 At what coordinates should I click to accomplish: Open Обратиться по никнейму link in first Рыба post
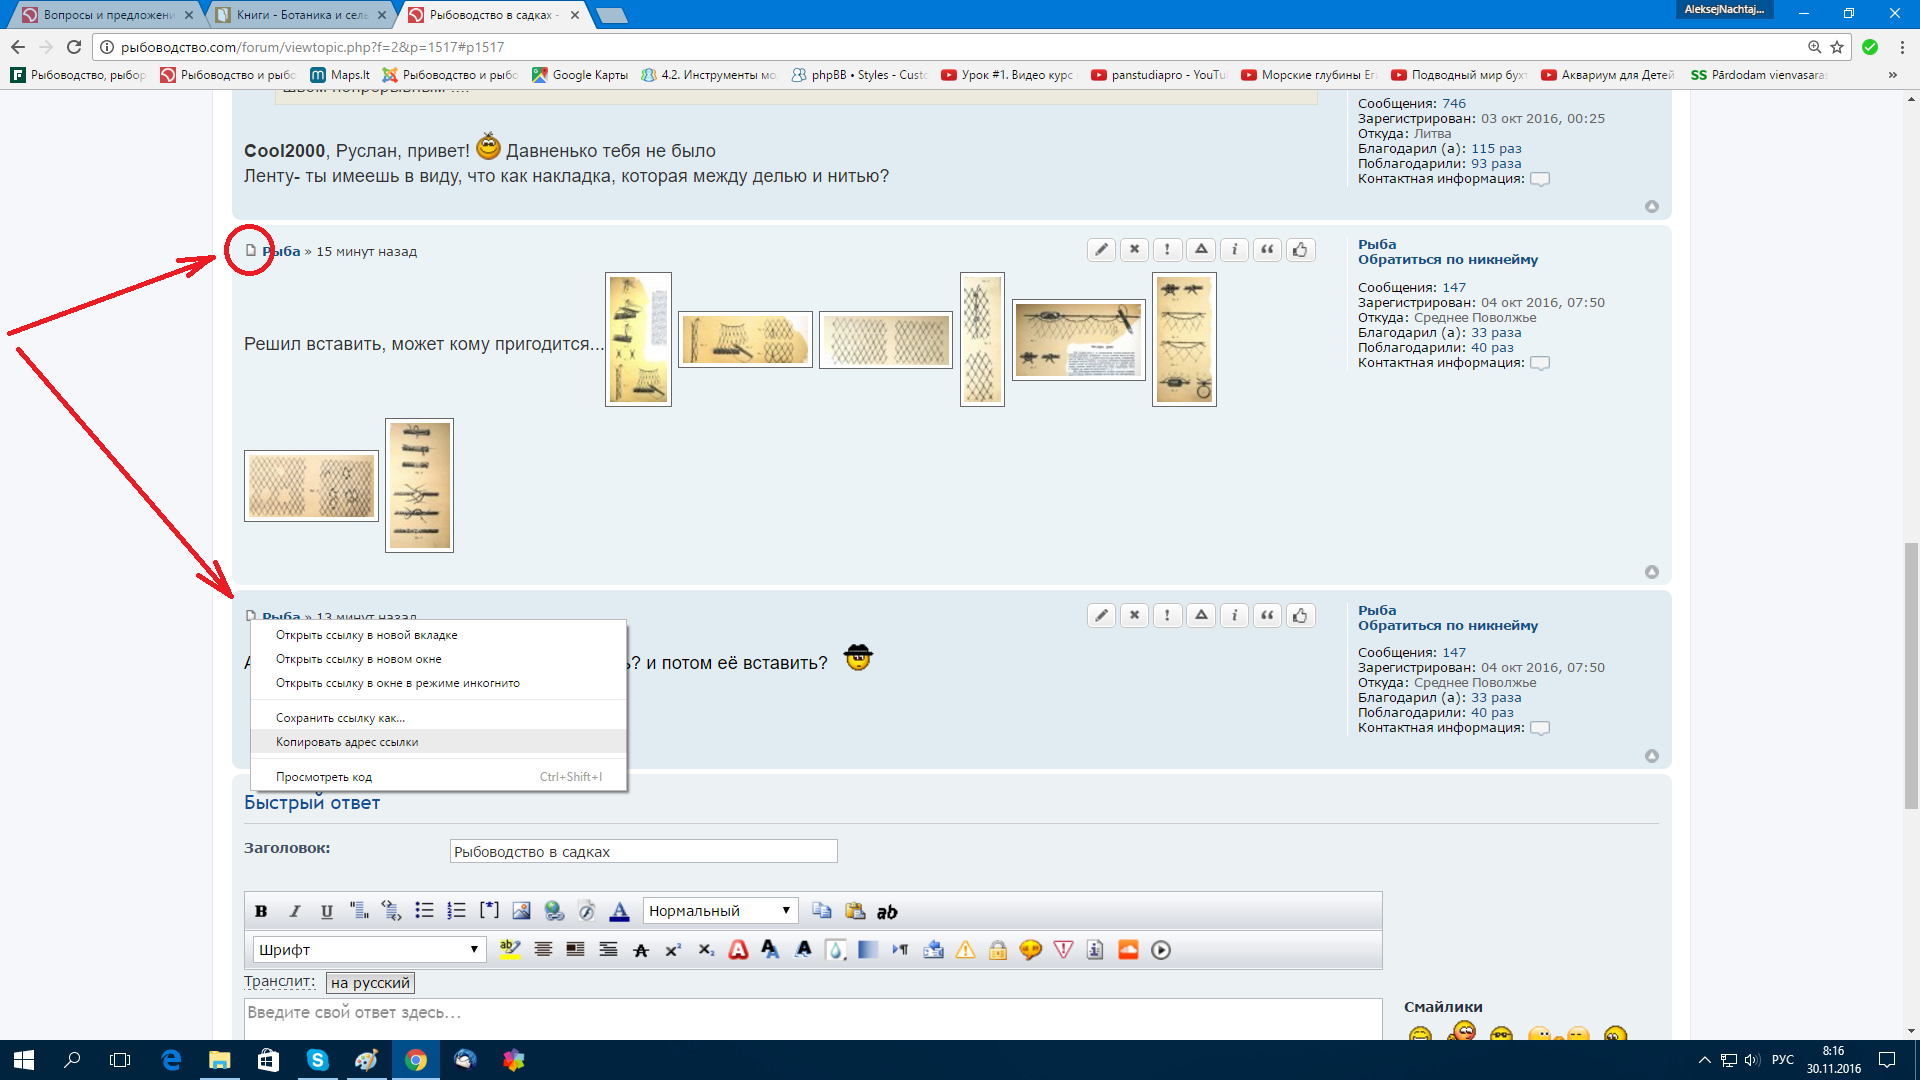tap(1447, 260)
